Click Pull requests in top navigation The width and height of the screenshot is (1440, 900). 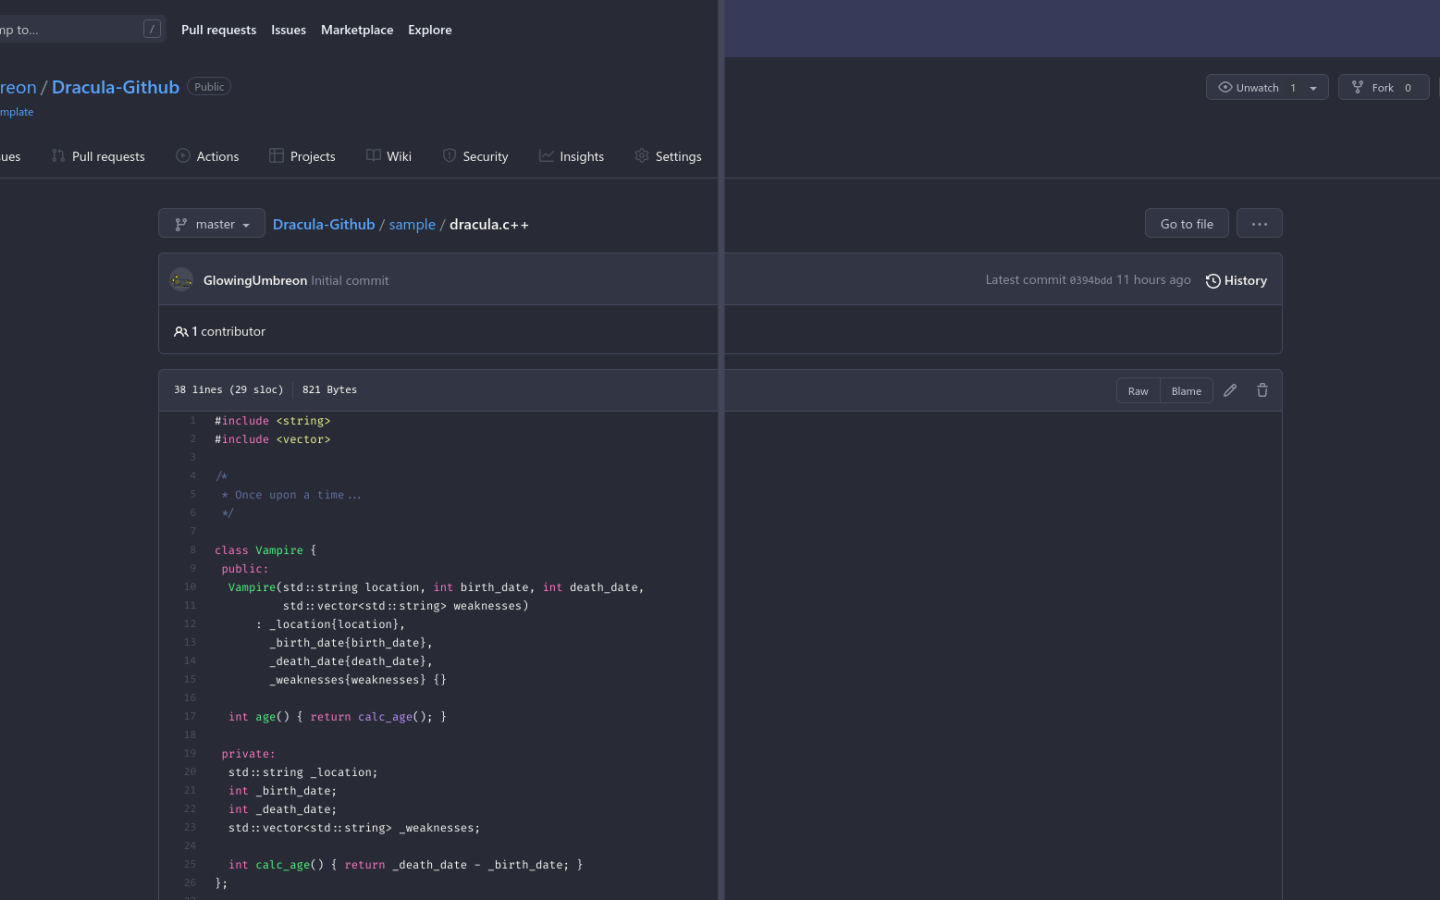218,30
